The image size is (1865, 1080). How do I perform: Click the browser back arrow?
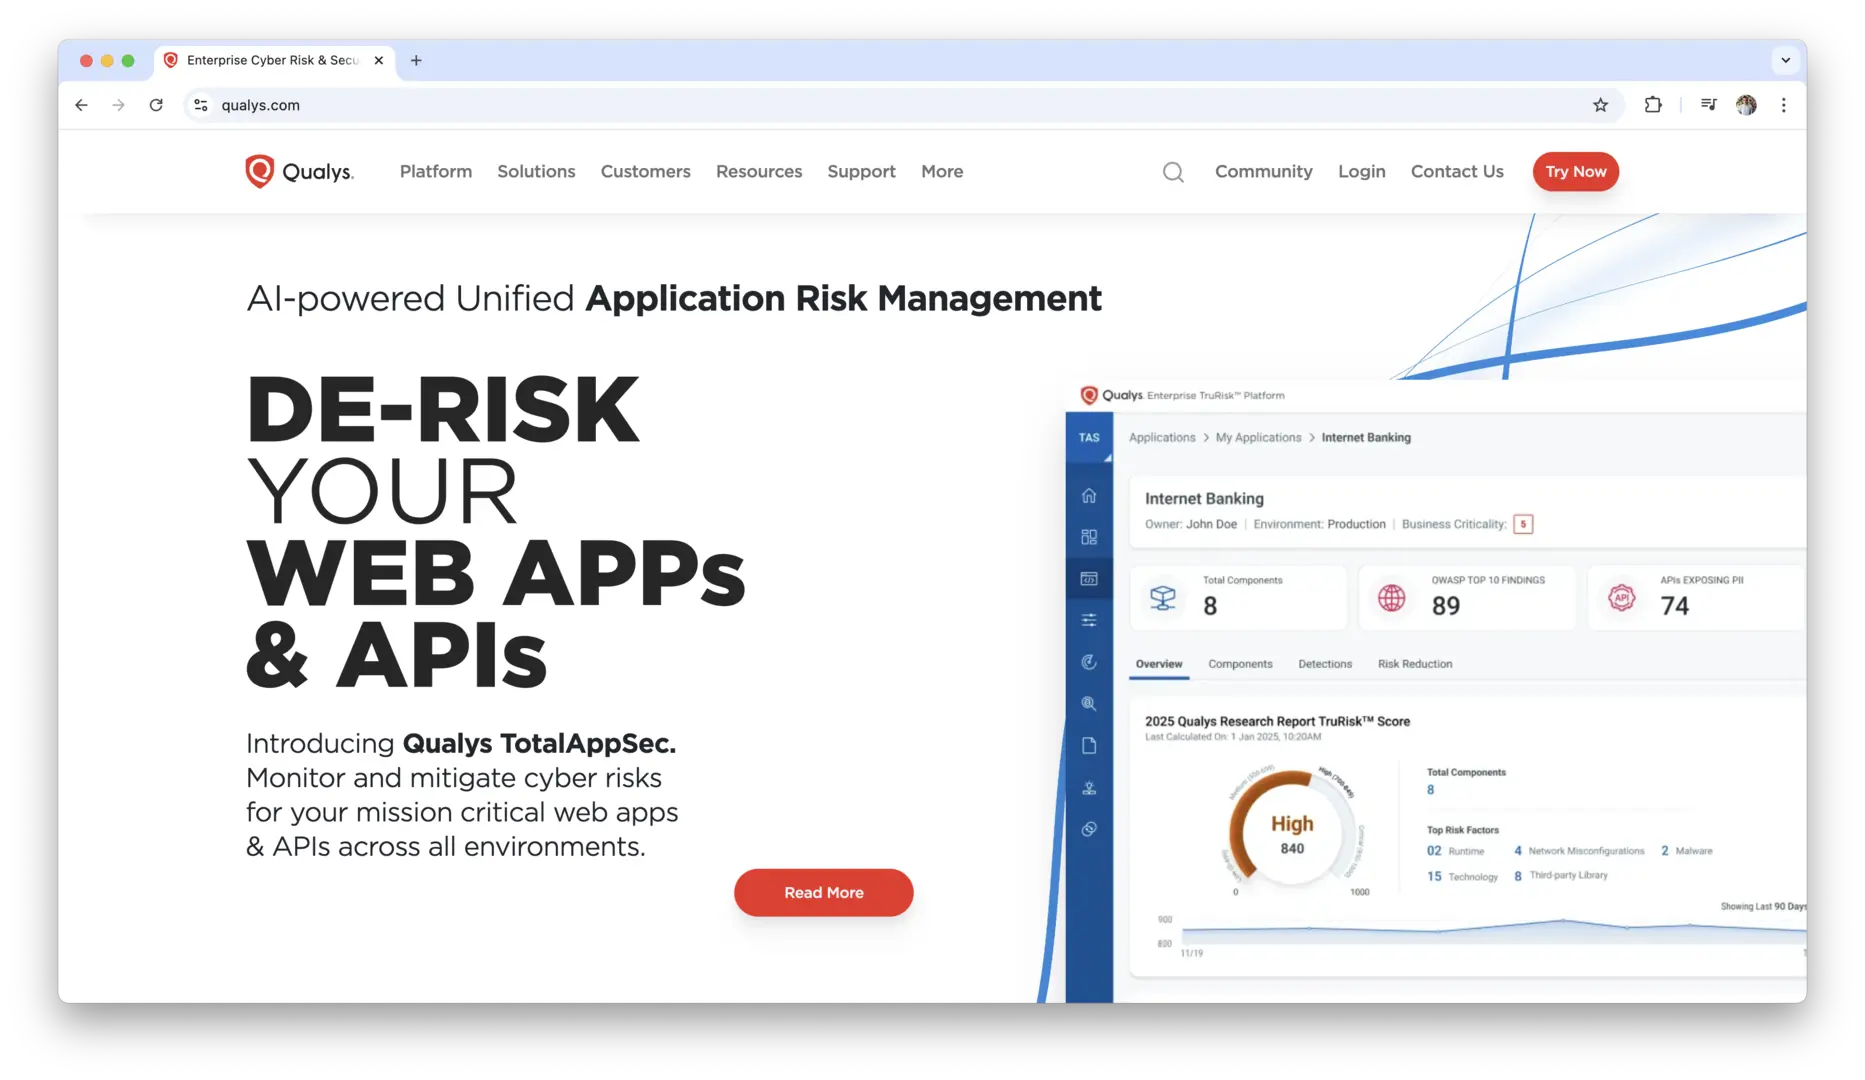click(82, 105)
